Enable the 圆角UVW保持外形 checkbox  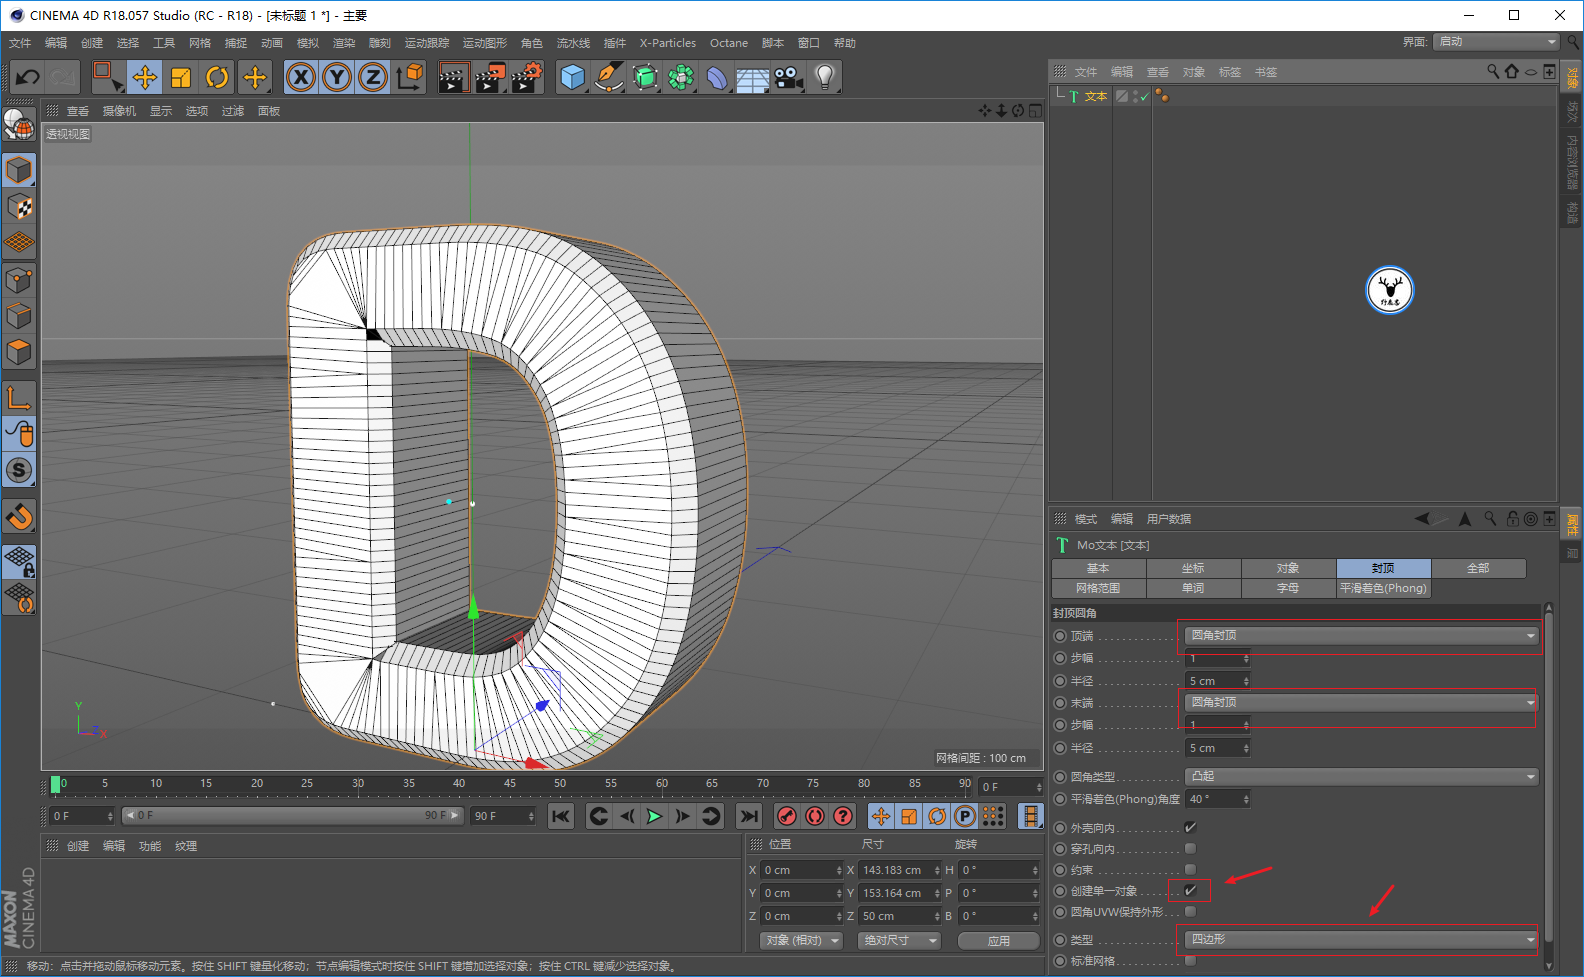coord(1190,911)
